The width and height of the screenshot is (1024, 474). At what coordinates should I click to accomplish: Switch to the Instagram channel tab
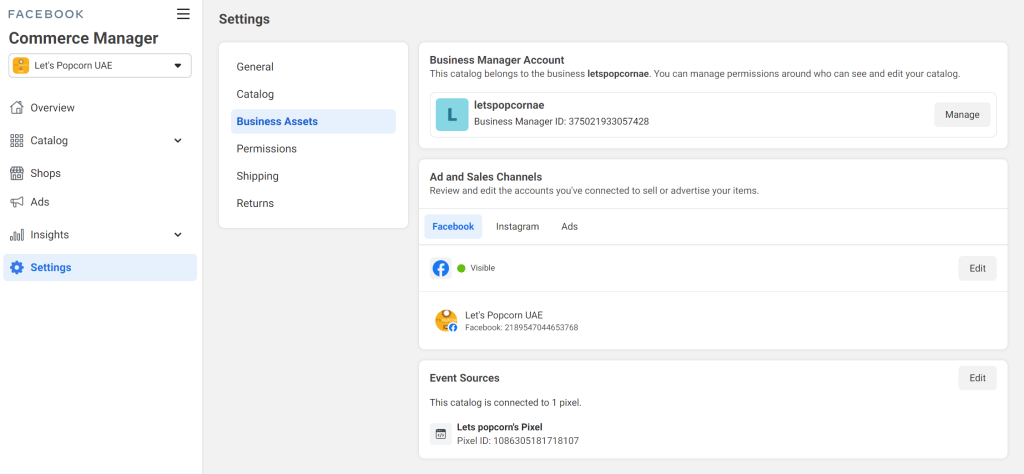[x=517, y=227]
